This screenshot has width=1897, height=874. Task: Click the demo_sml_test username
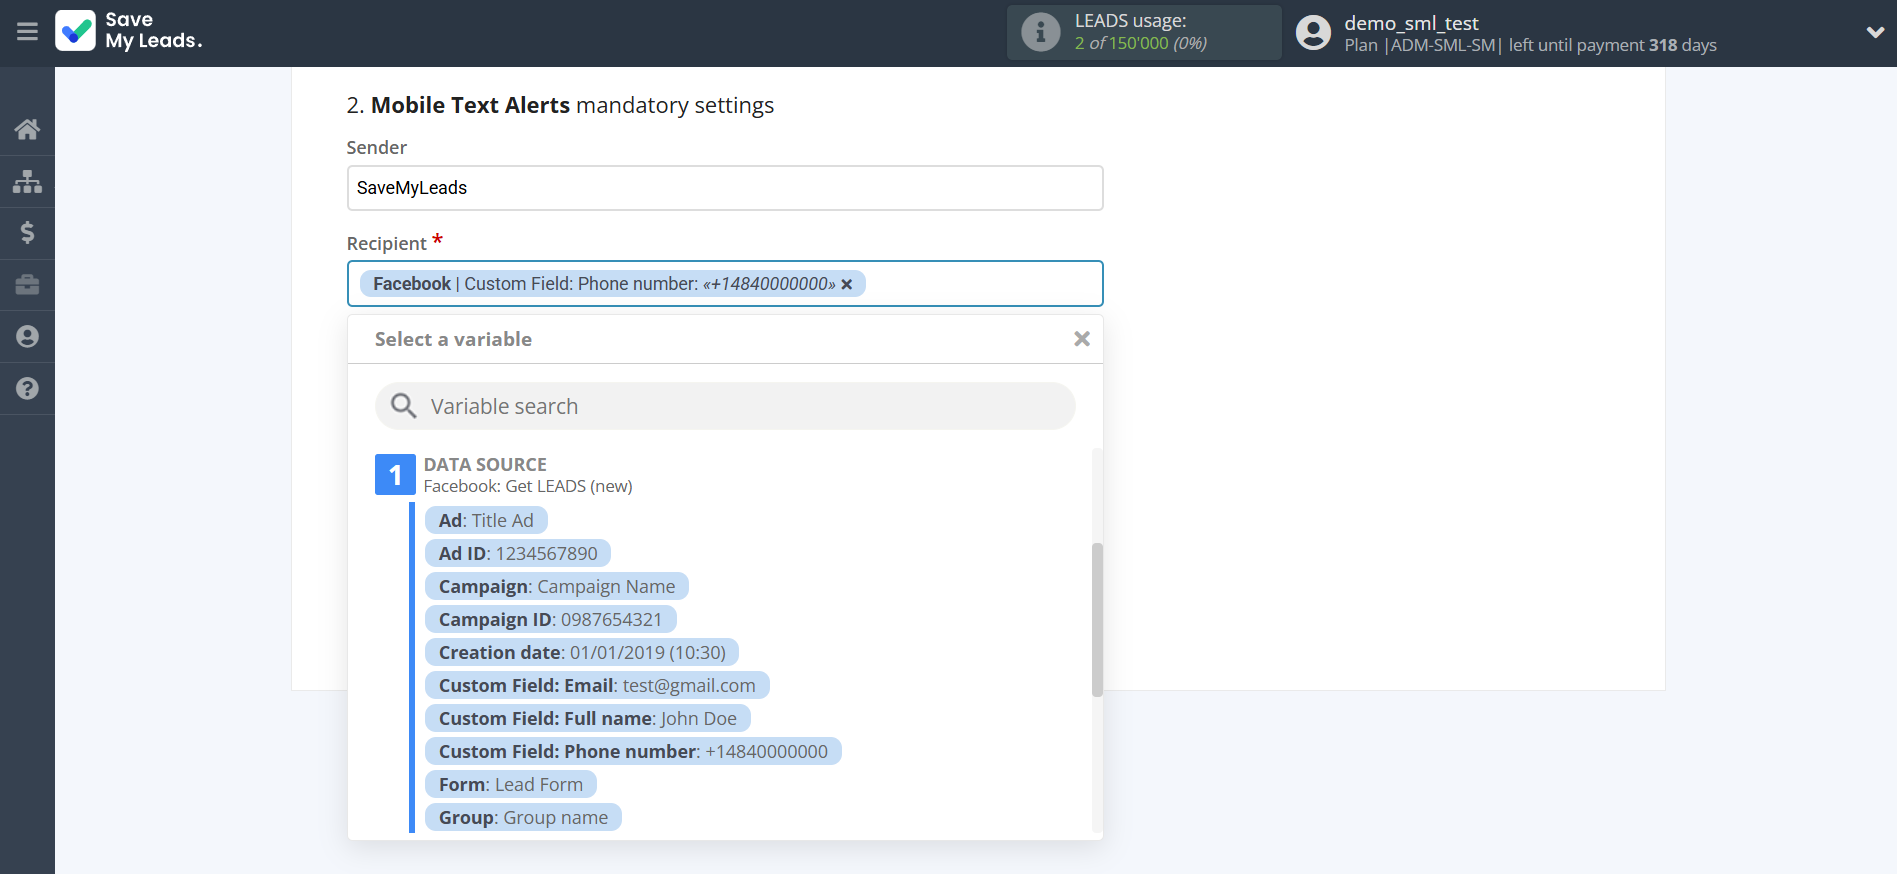(1411, 23)
